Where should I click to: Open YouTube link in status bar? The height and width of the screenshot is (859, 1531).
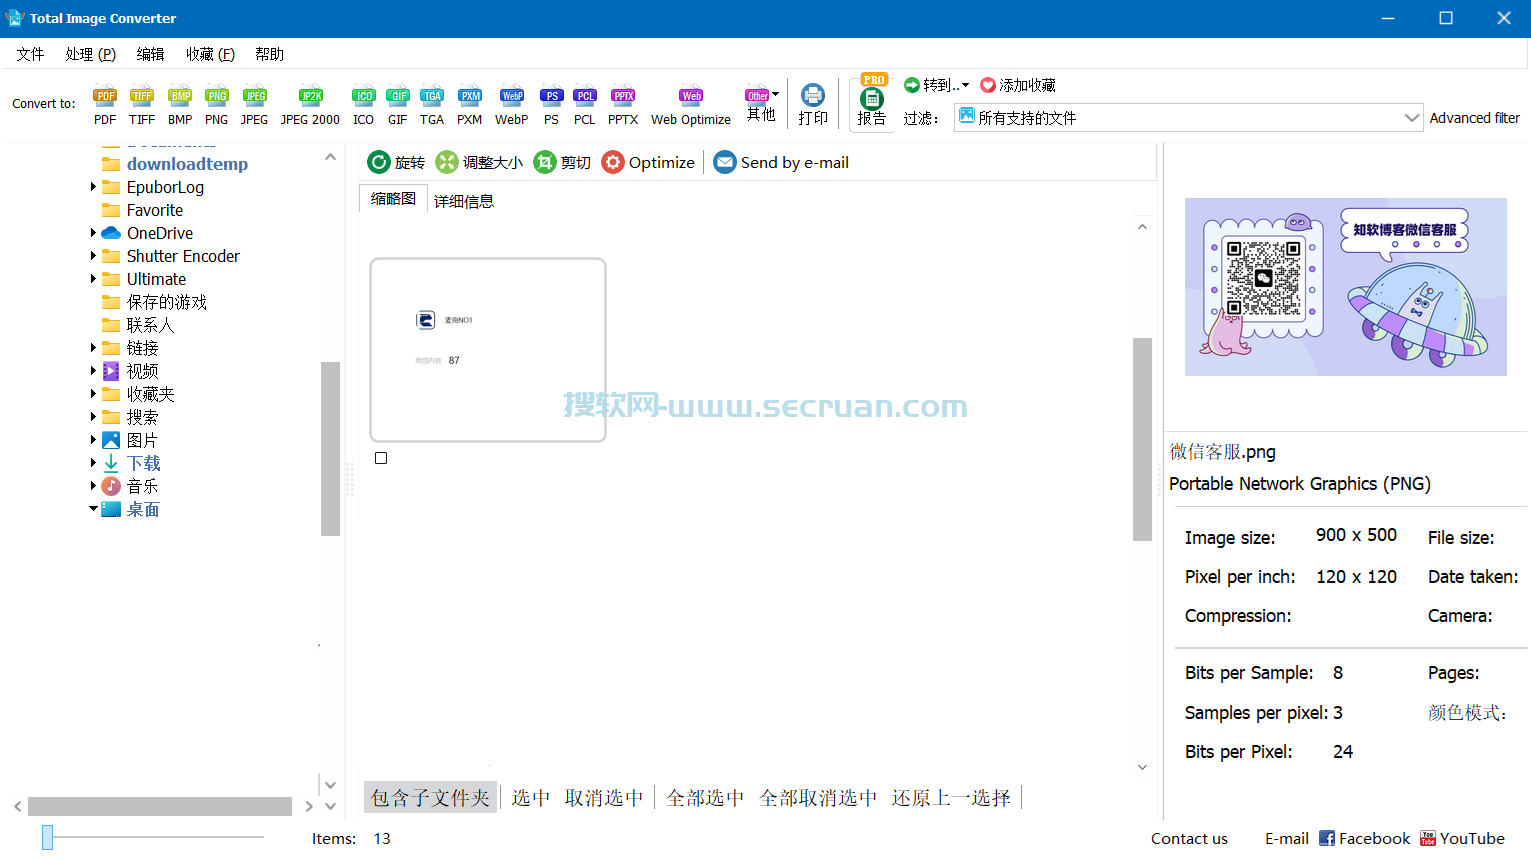click(x=1463, y=838)
